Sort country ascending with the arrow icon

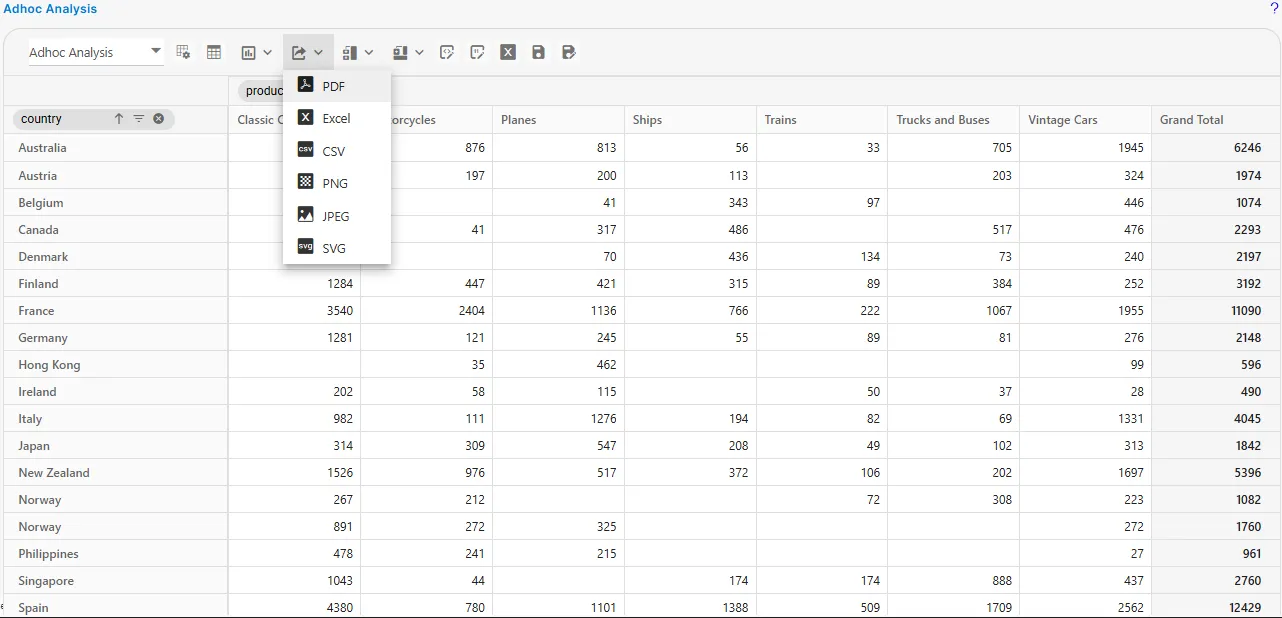119,119
